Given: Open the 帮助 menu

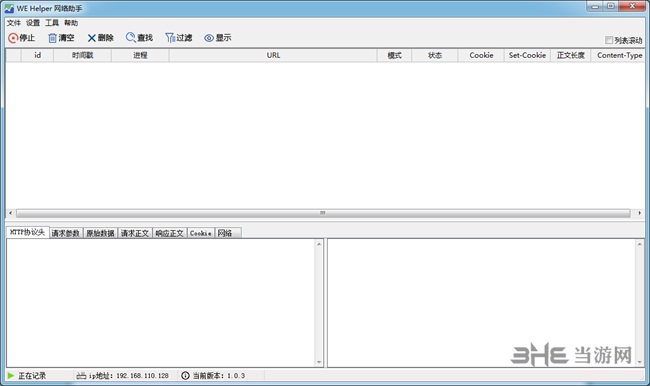Looking at the screenshot, I should (x=71, y=23).
